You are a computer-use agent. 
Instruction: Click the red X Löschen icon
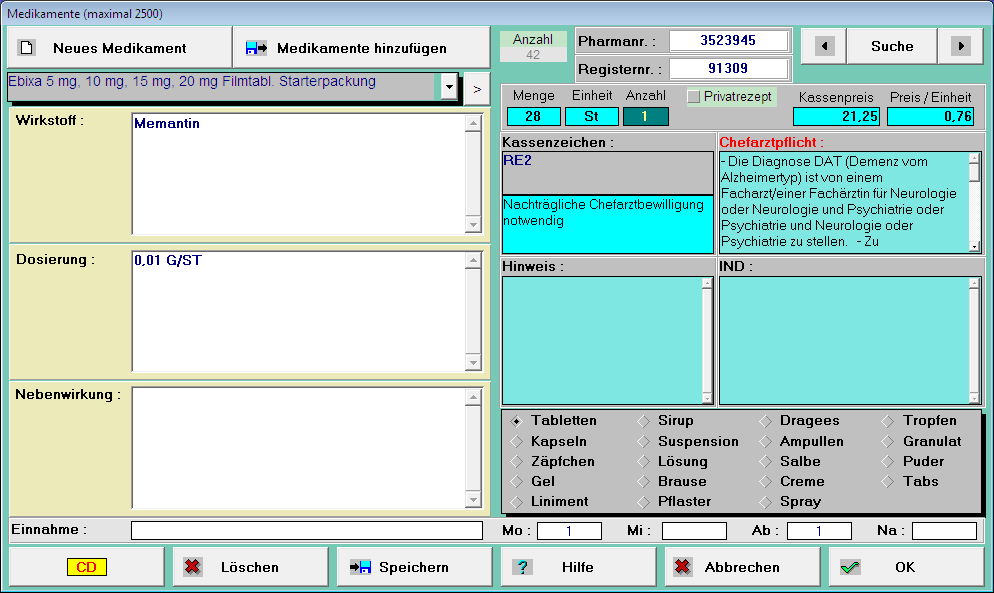click(x=193, y=567)
